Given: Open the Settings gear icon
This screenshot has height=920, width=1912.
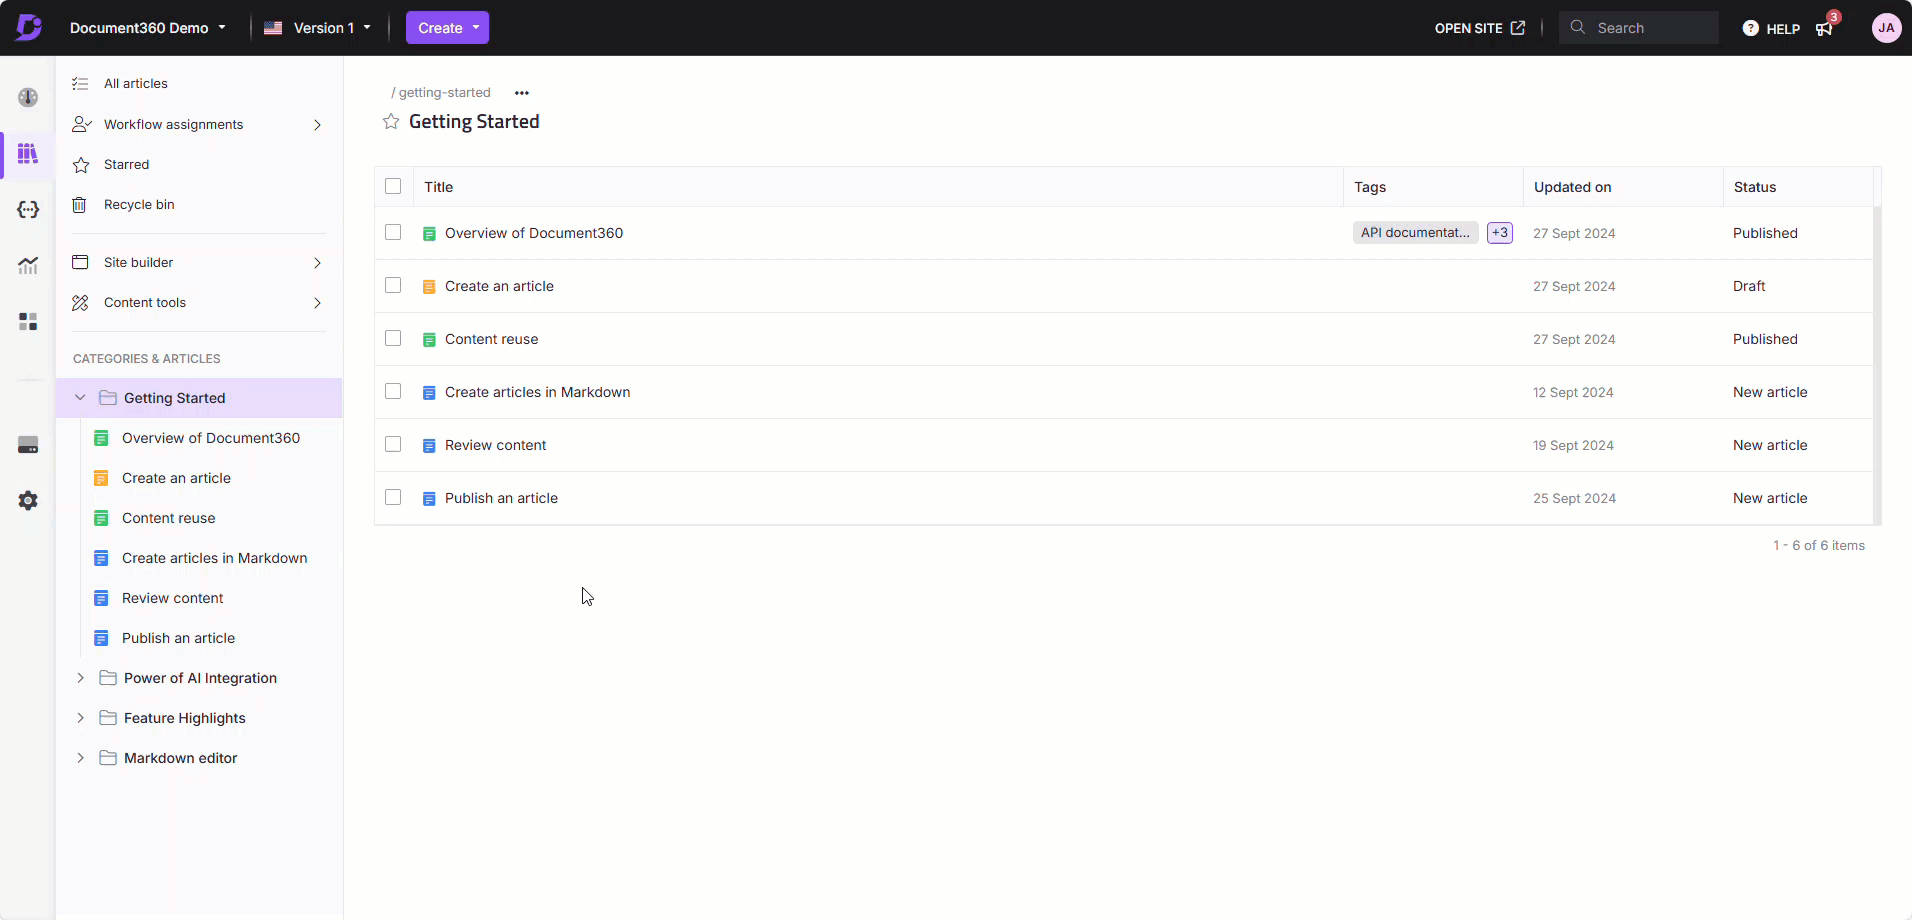Looking at the screenshot, I should 28,500.
